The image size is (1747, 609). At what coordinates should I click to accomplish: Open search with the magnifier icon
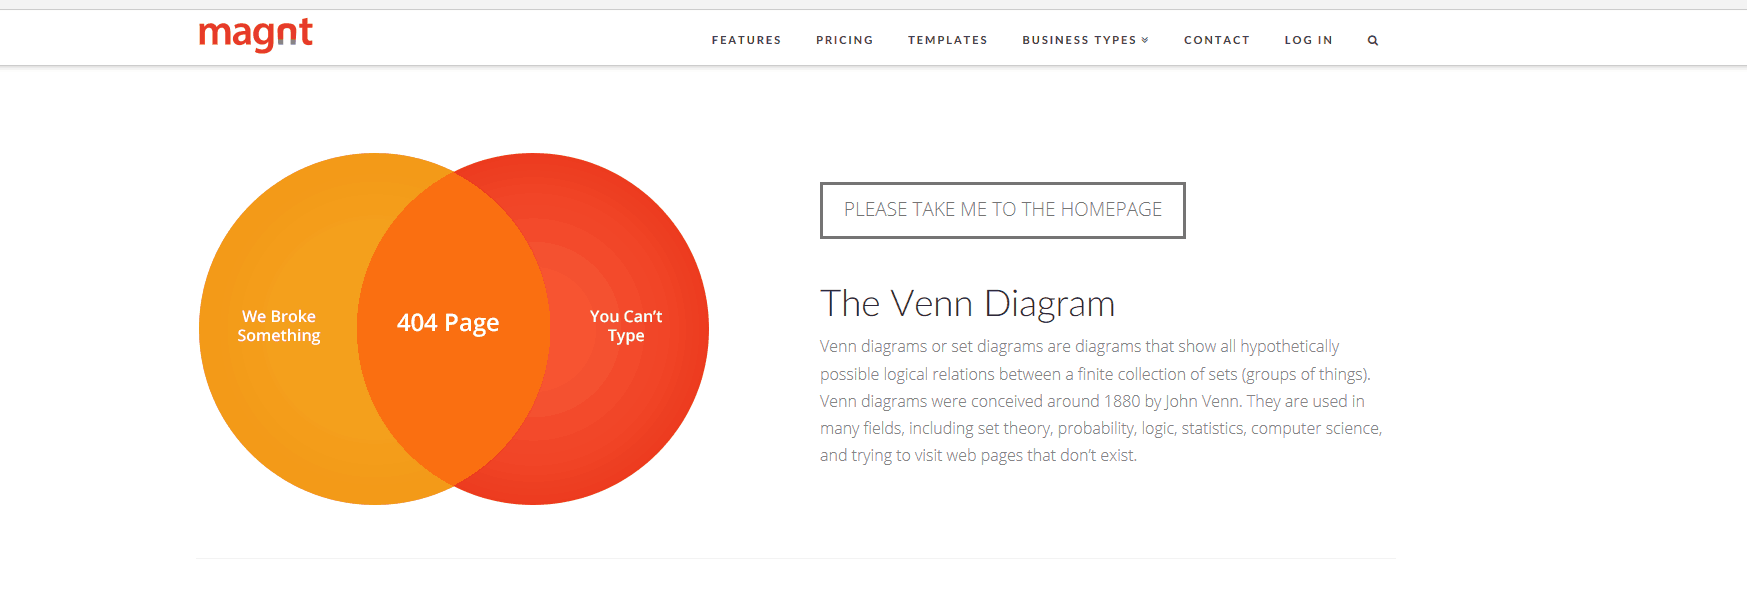pos(1373,41)
